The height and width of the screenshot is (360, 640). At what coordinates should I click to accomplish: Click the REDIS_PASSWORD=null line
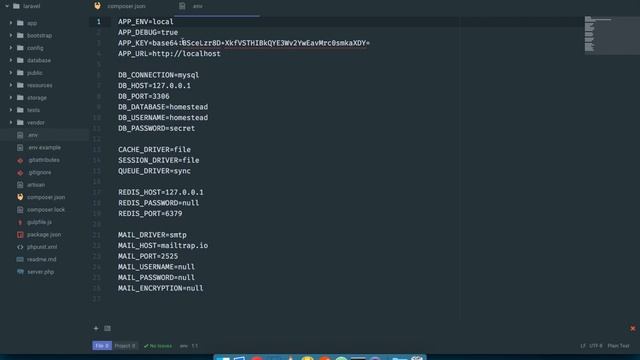coord(158,203)
